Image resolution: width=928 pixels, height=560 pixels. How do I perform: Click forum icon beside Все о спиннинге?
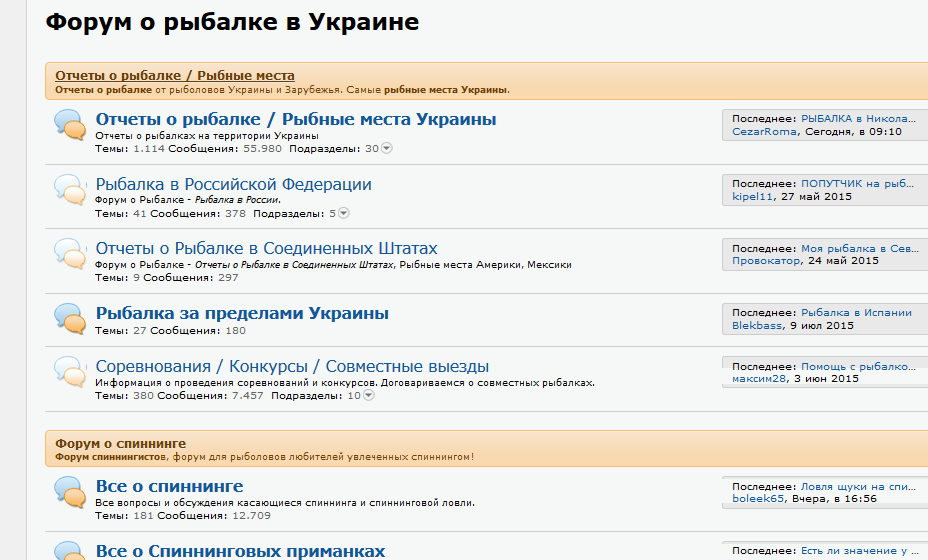click(x=68, y=491)
